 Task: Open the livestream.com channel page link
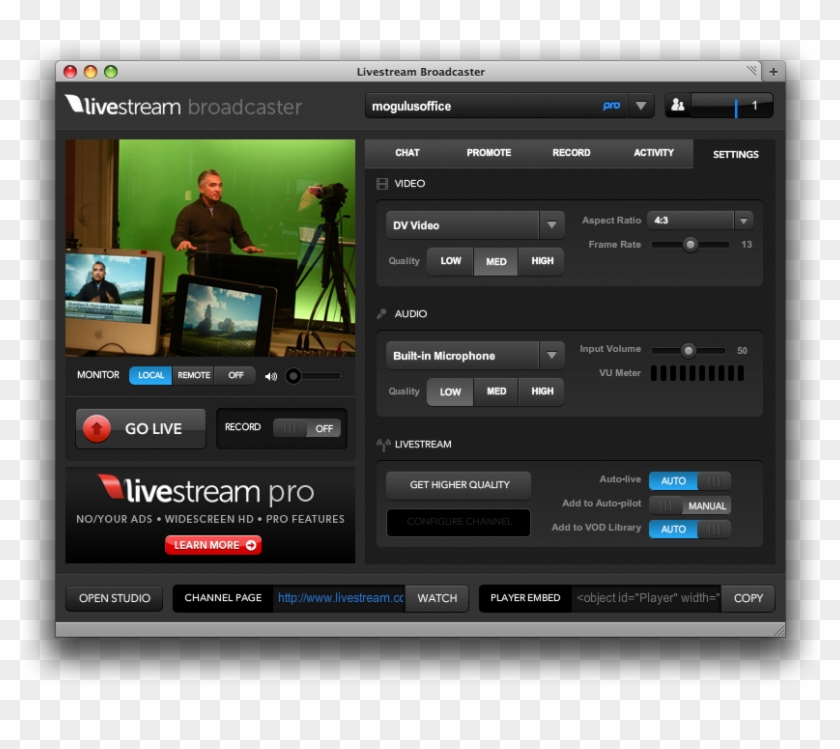tap(340, 598)
